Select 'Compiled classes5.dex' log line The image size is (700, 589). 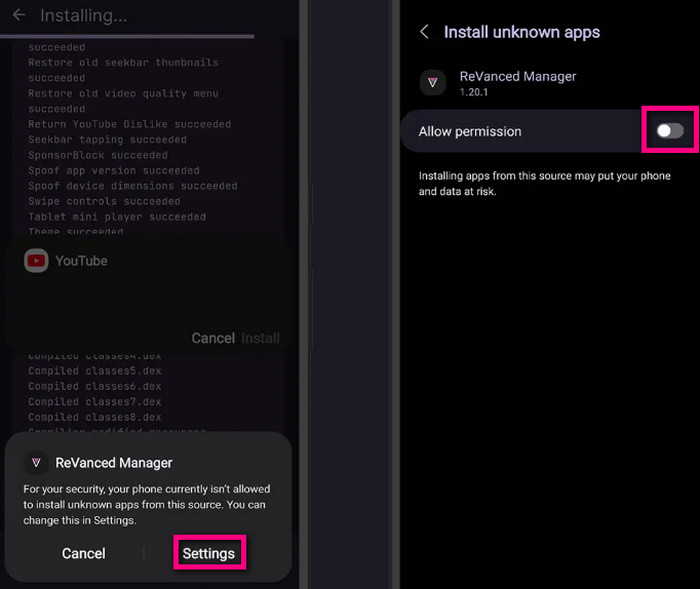tap(95, 371)
